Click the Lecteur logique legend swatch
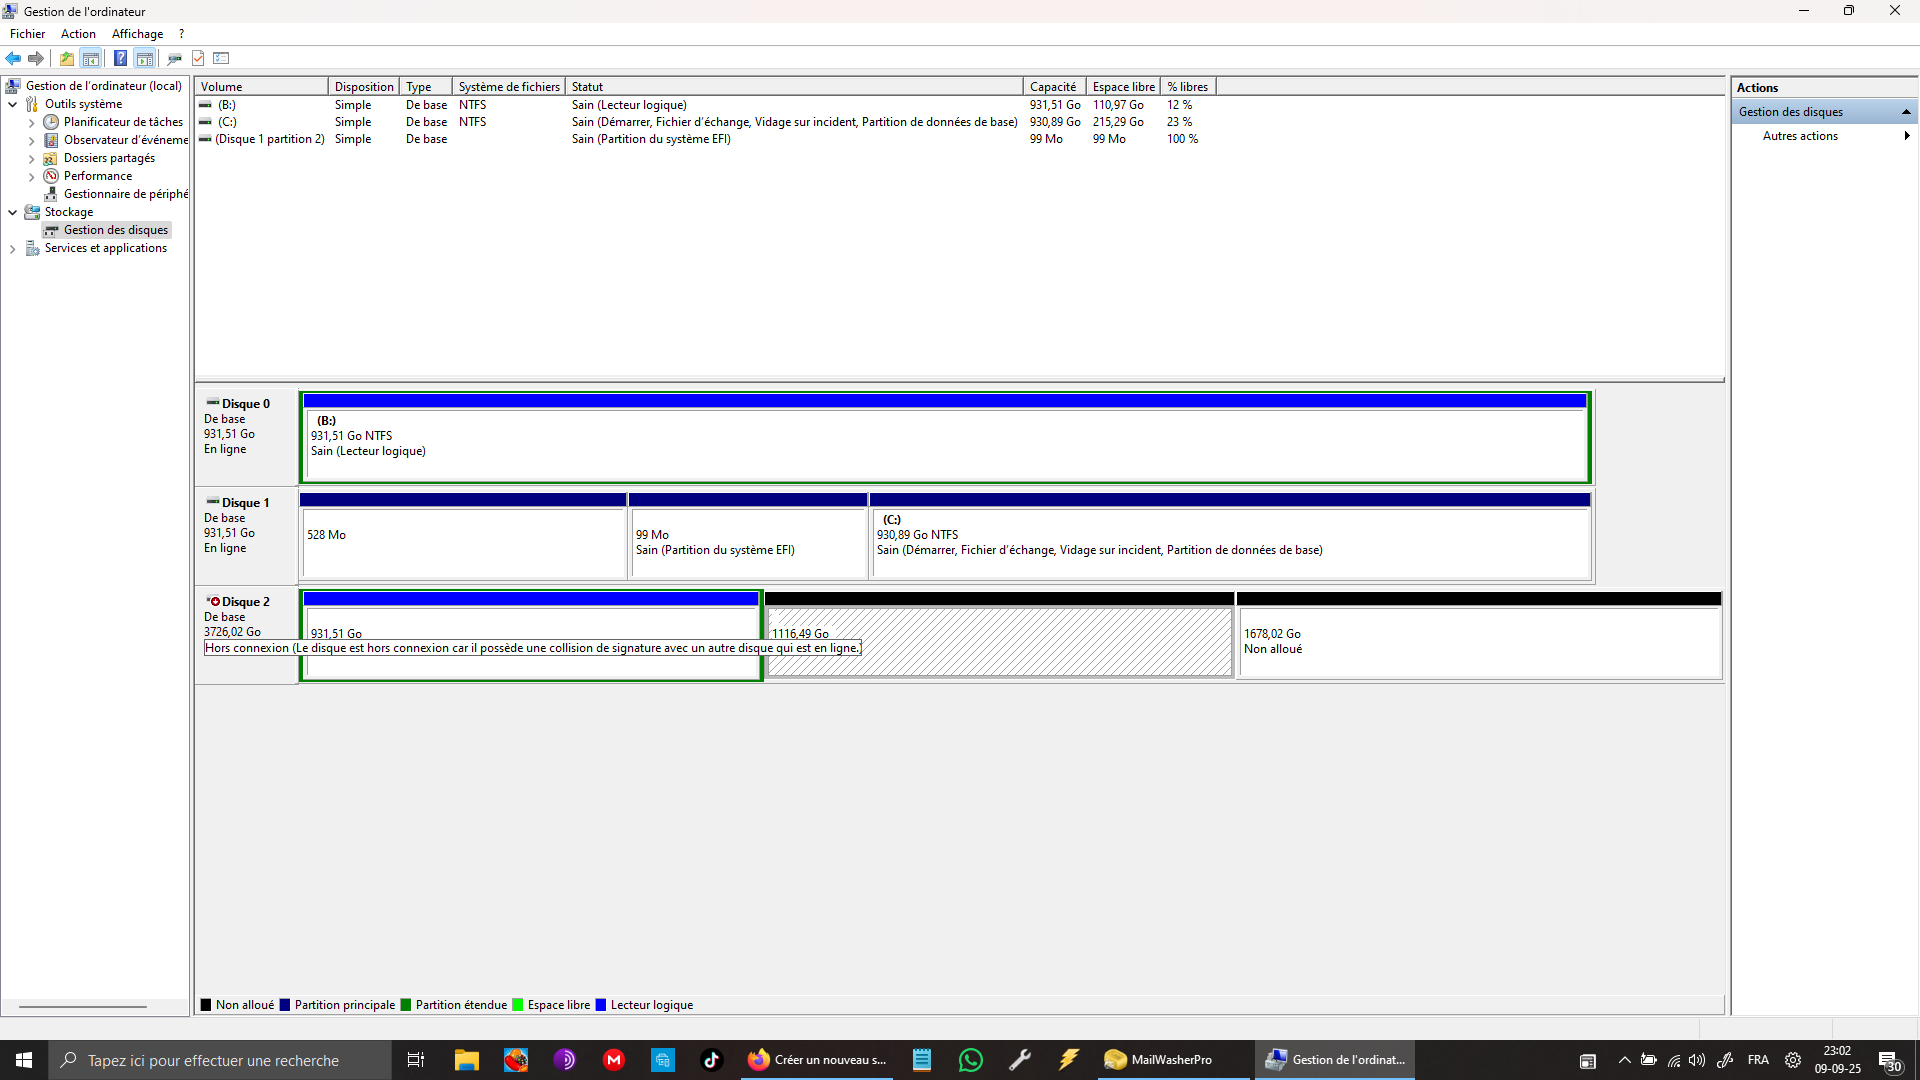 coord(601,1005)
